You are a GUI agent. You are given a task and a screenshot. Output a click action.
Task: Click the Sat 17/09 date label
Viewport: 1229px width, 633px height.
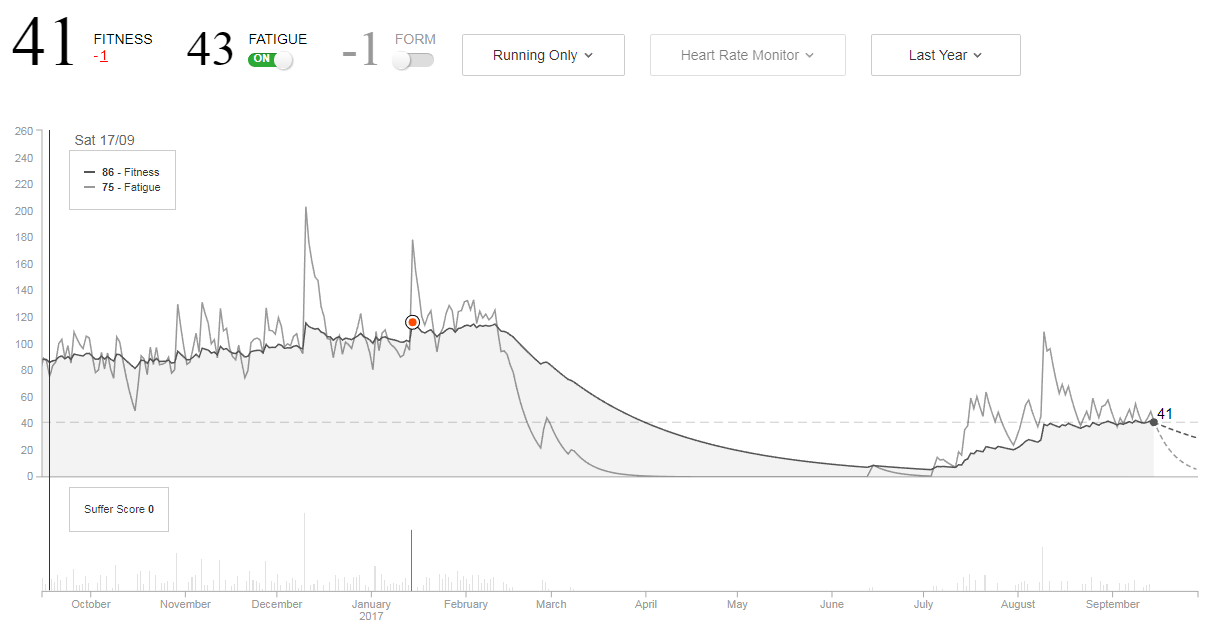[104, 140]
